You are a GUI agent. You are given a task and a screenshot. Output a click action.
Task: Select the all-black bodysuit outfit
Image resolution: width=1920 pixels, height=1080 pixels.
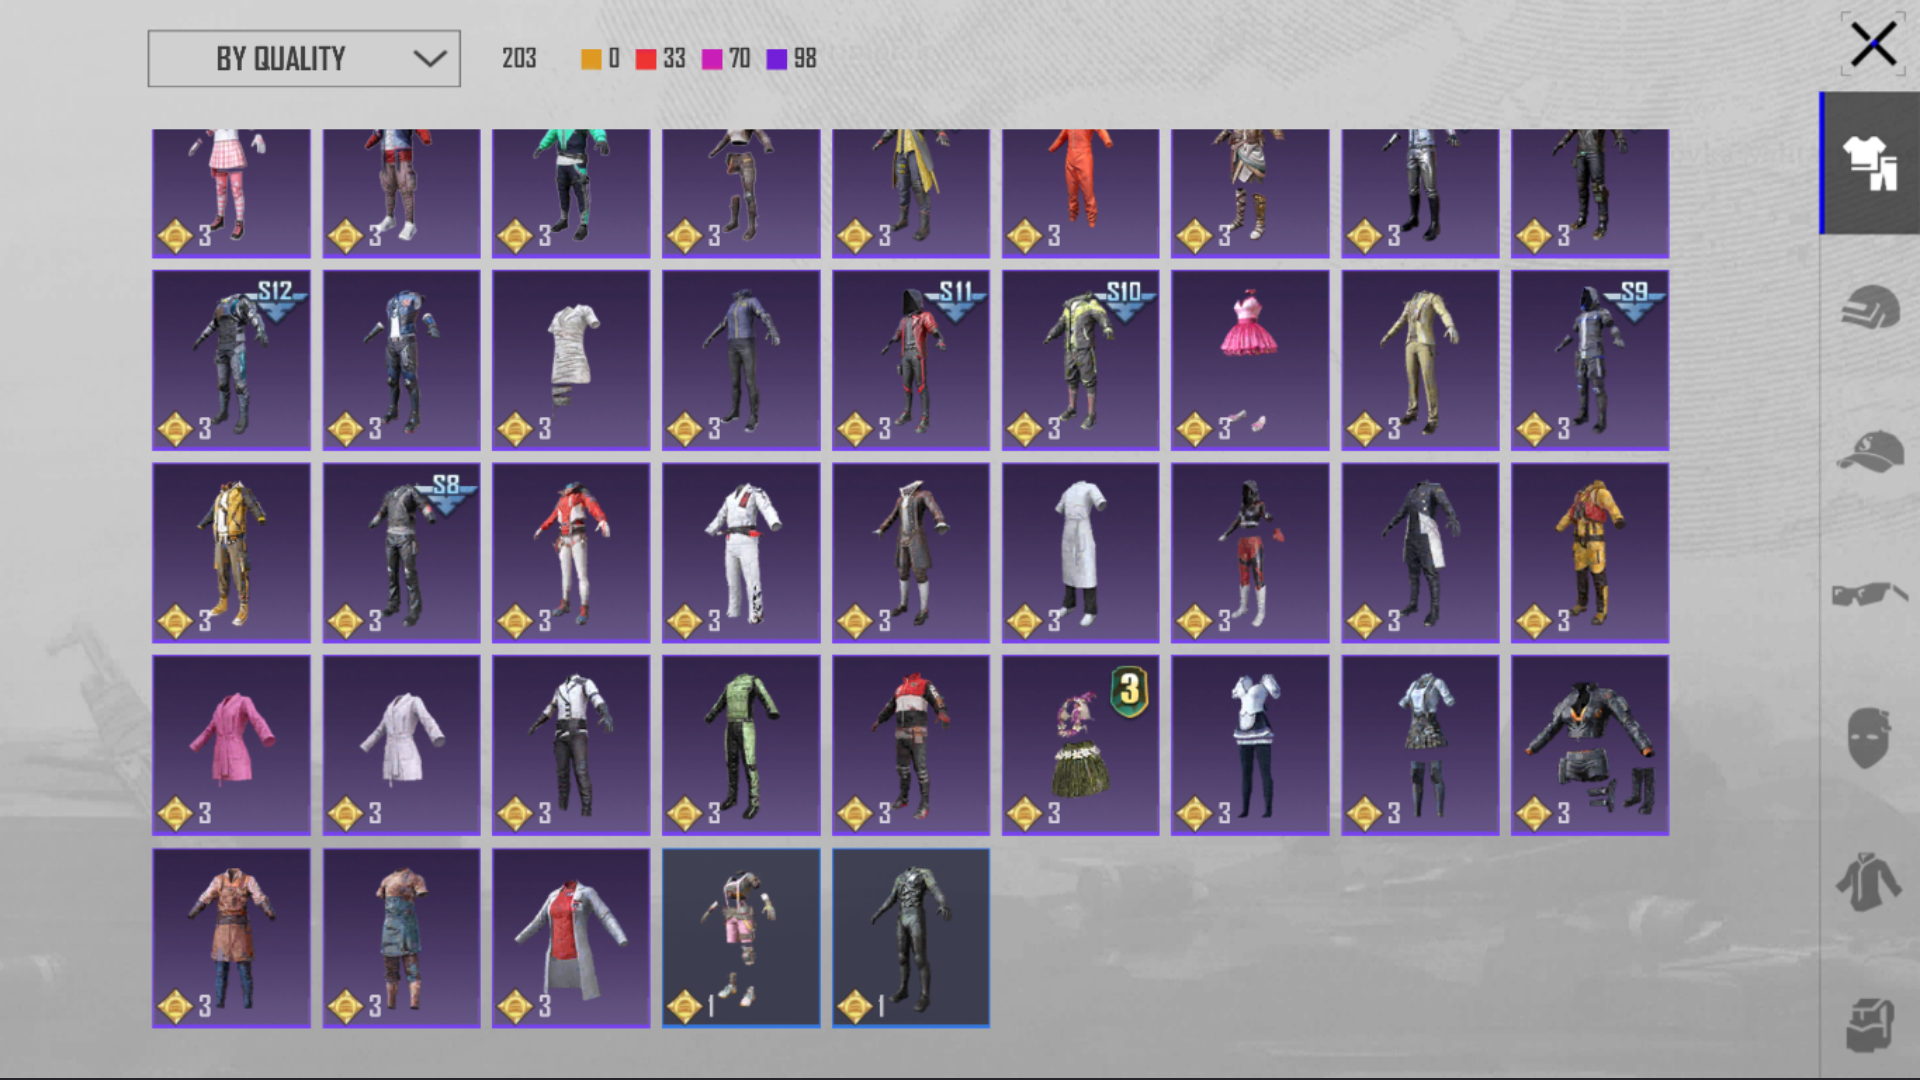coord(911,938)
